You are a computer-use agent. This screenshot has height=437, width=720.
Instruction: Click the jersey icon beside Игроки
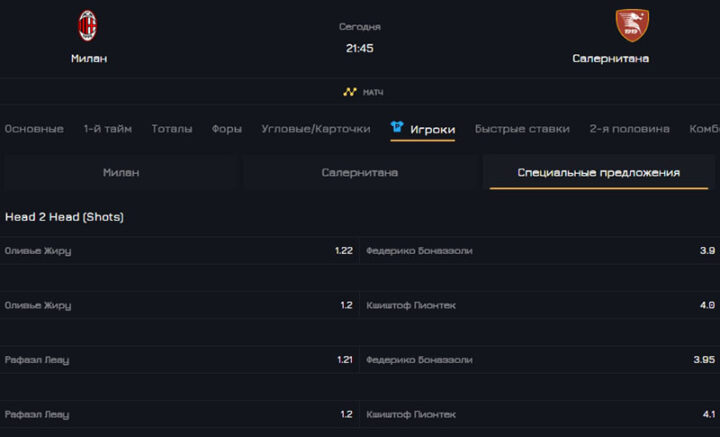[x=397, y=128]
